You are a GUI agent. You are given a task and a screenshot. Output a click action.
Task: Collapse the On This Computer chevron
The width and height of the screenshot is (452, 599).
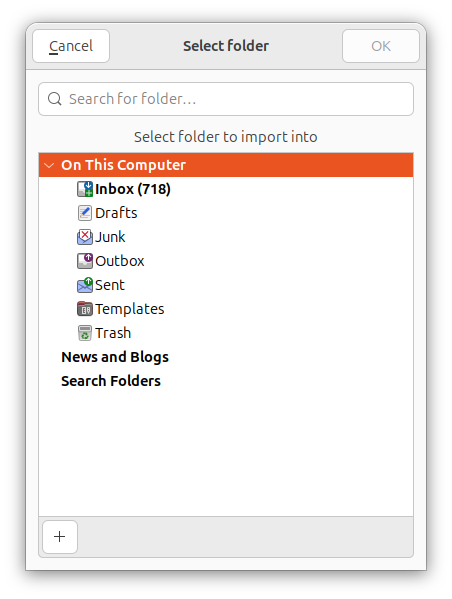[49, 165]
